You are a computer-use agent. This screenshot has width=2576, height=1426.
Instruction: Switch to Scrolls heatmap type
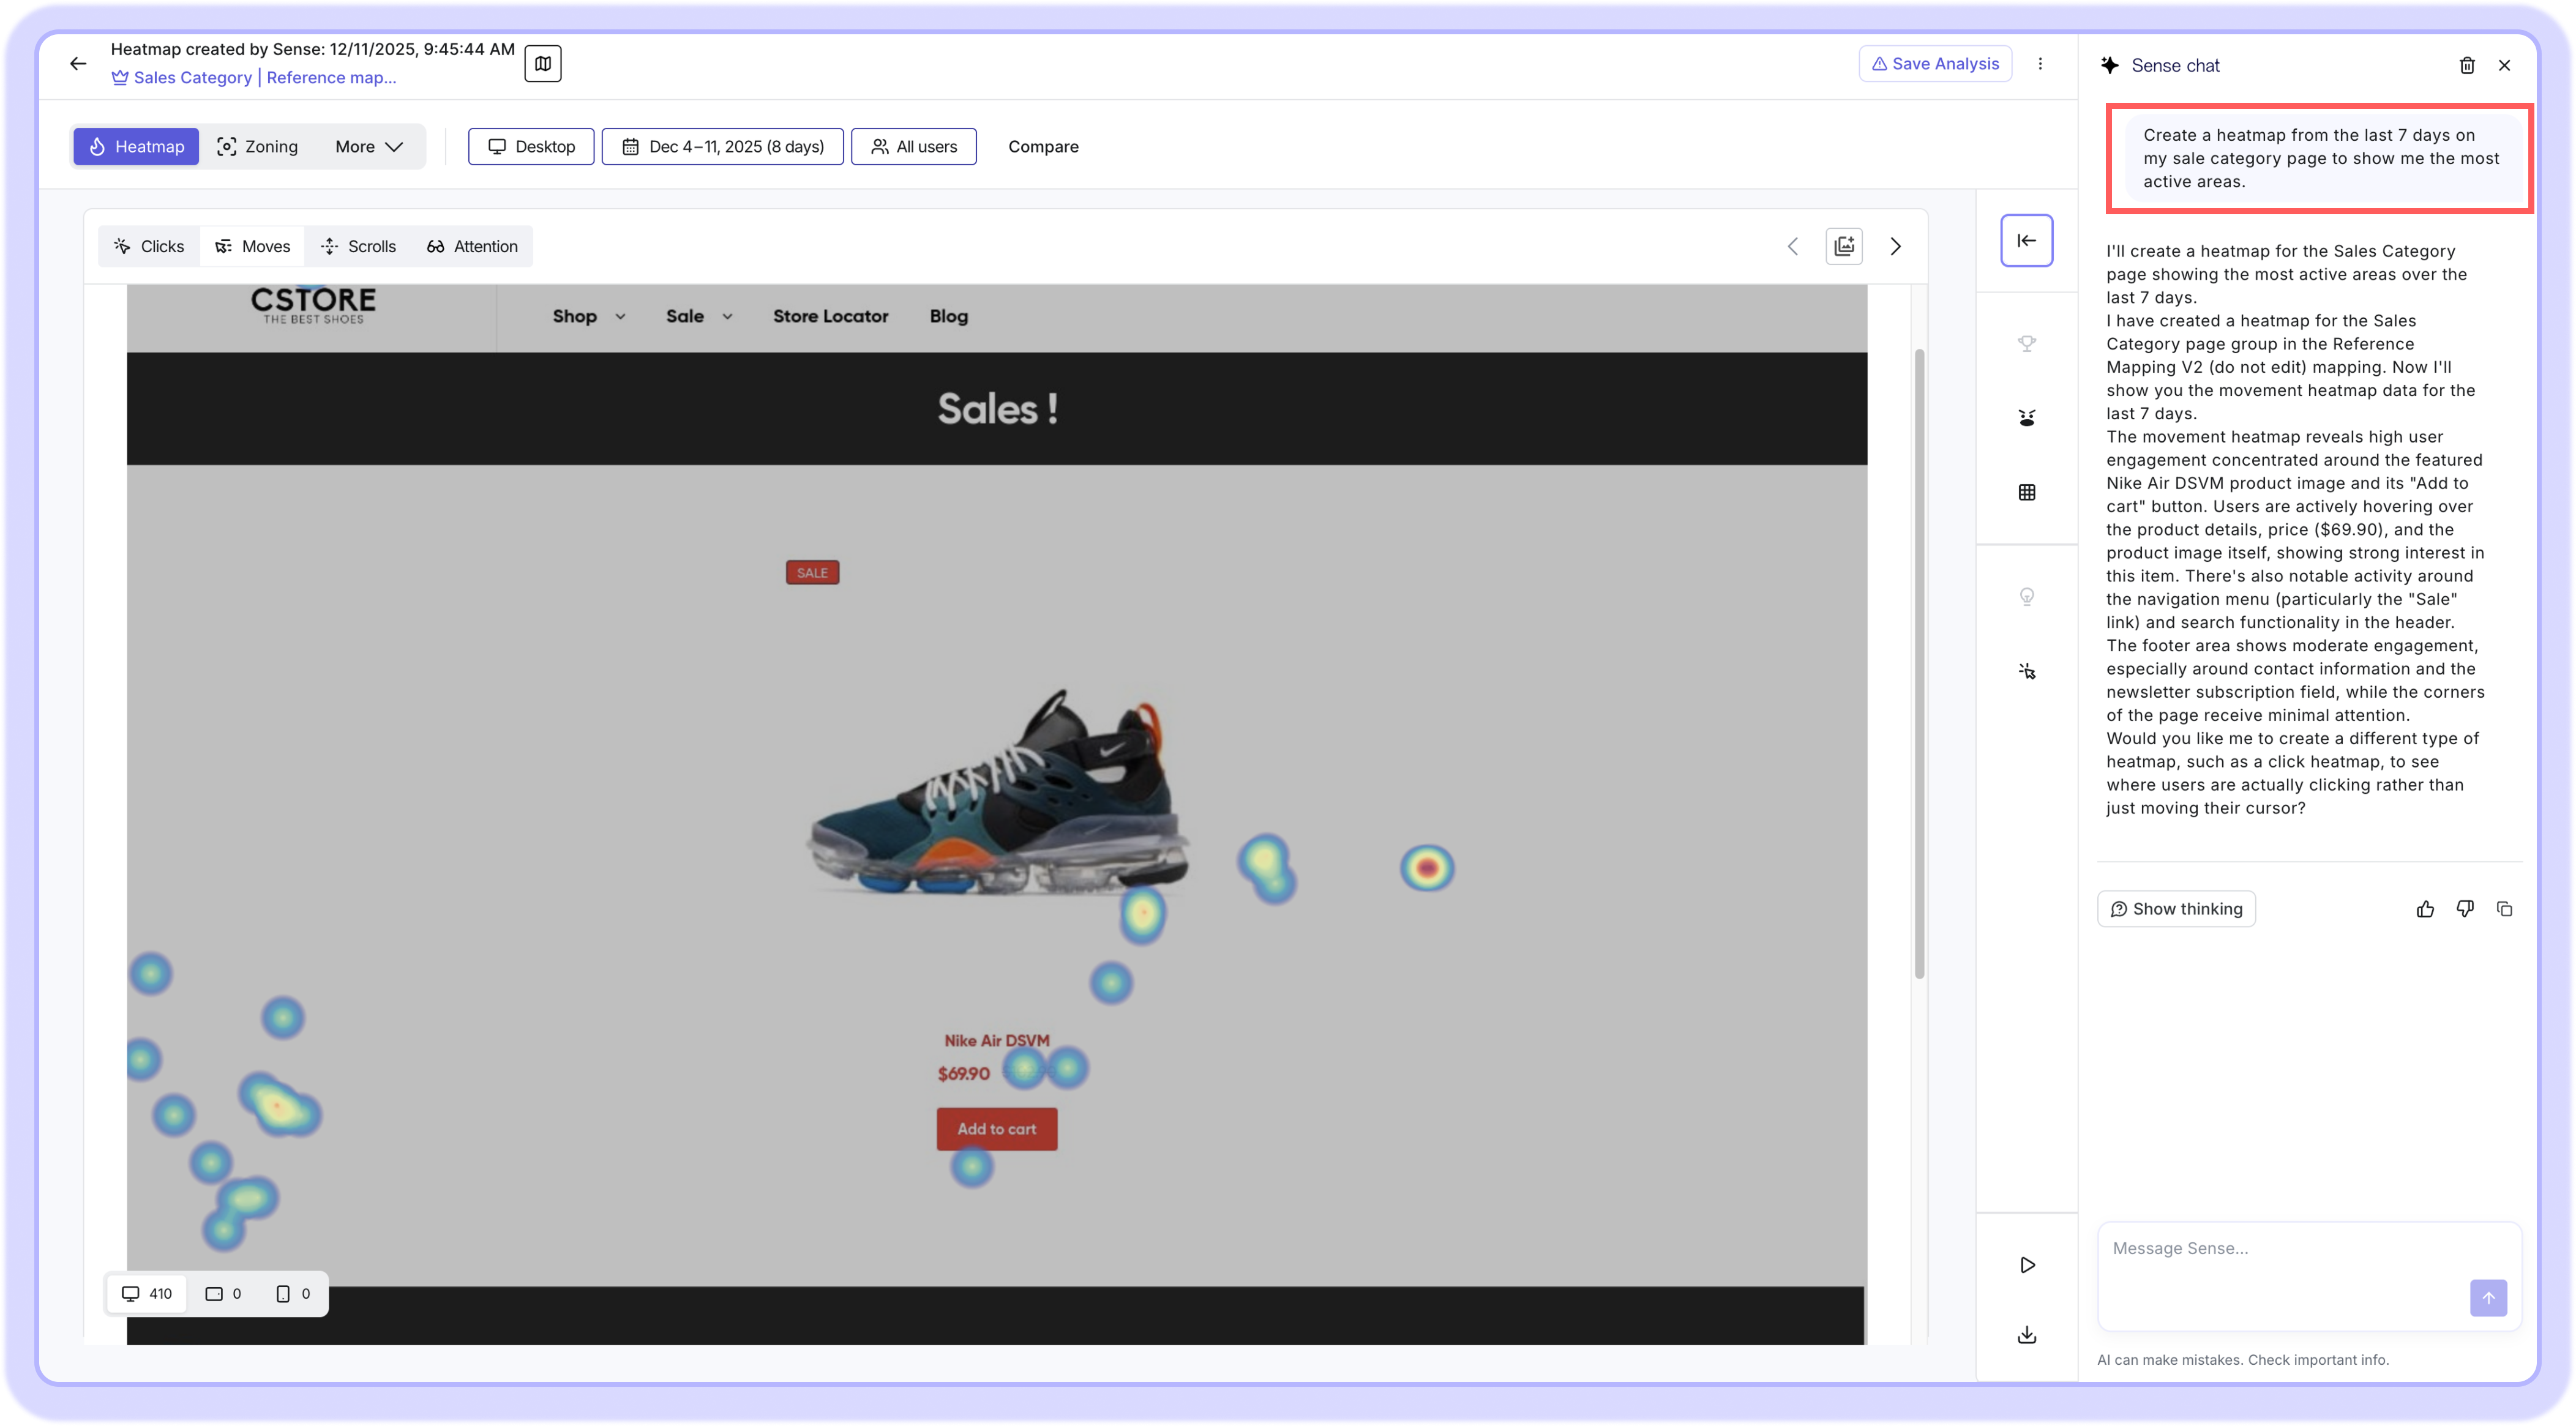pos(358,246)
